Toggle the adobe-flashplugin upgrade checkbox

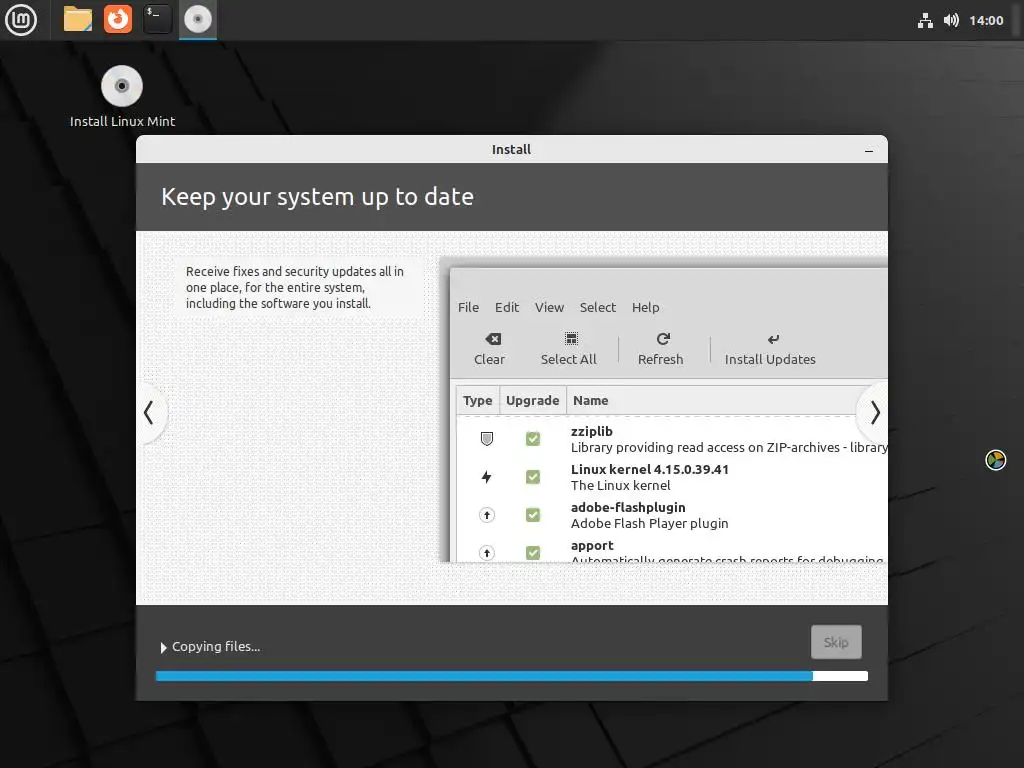[x=533, y=515]
